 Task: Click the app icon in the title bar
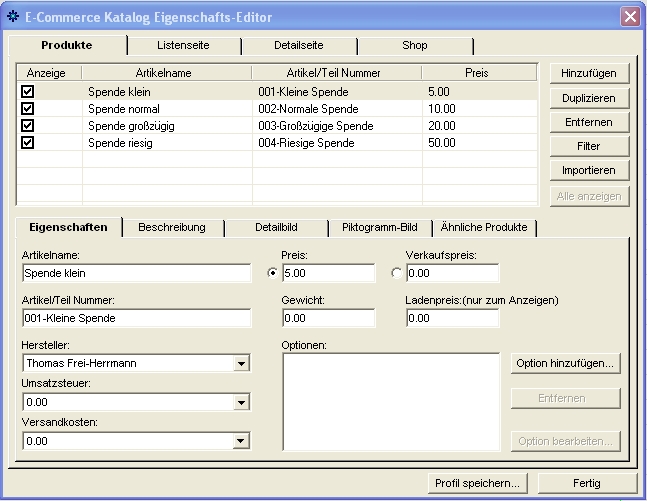(x=12, y=17)
